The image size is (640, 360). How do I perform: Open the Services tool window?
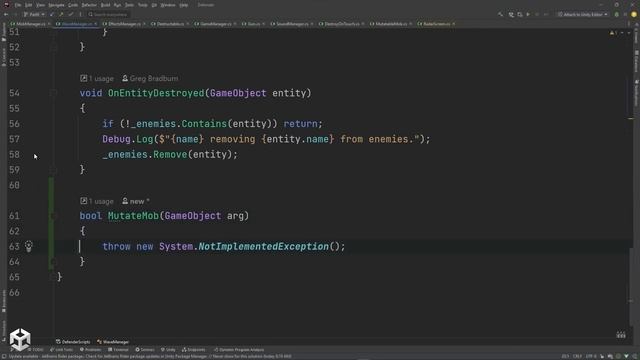[145, 350]
